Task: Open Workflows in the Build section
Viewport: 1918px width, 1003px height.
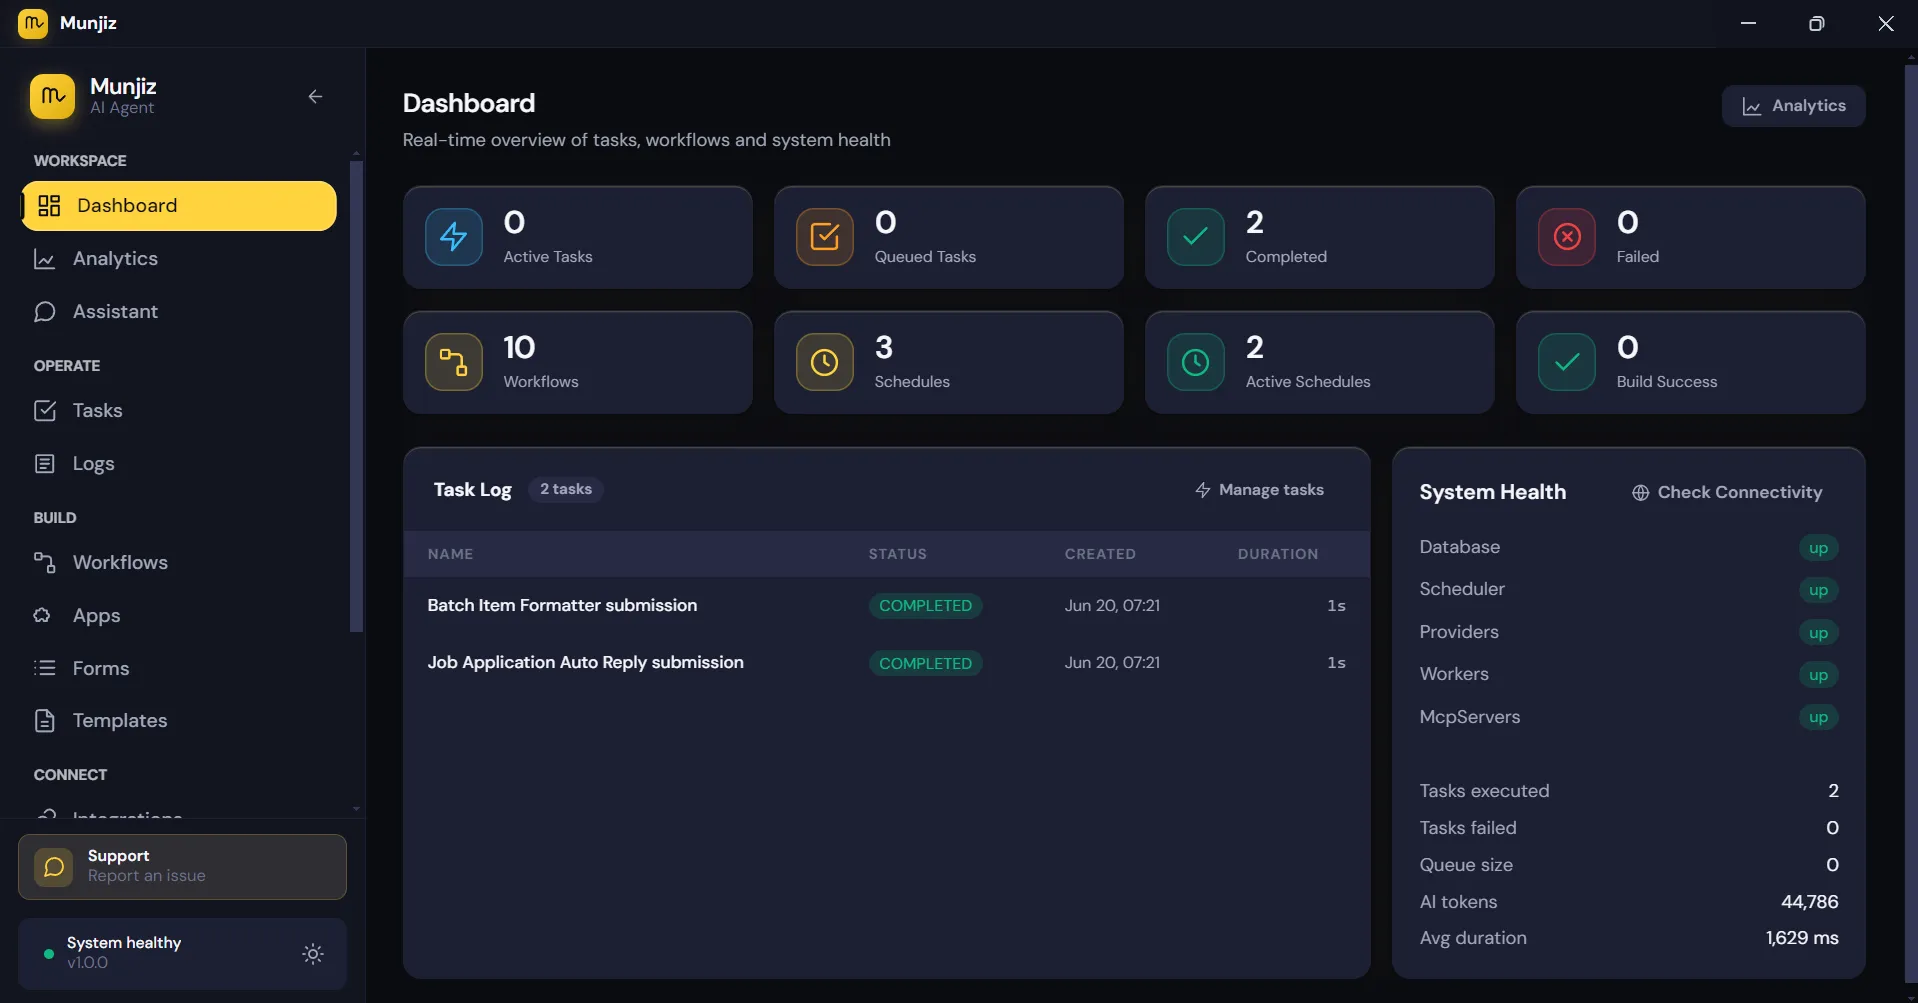Action: 179,563
